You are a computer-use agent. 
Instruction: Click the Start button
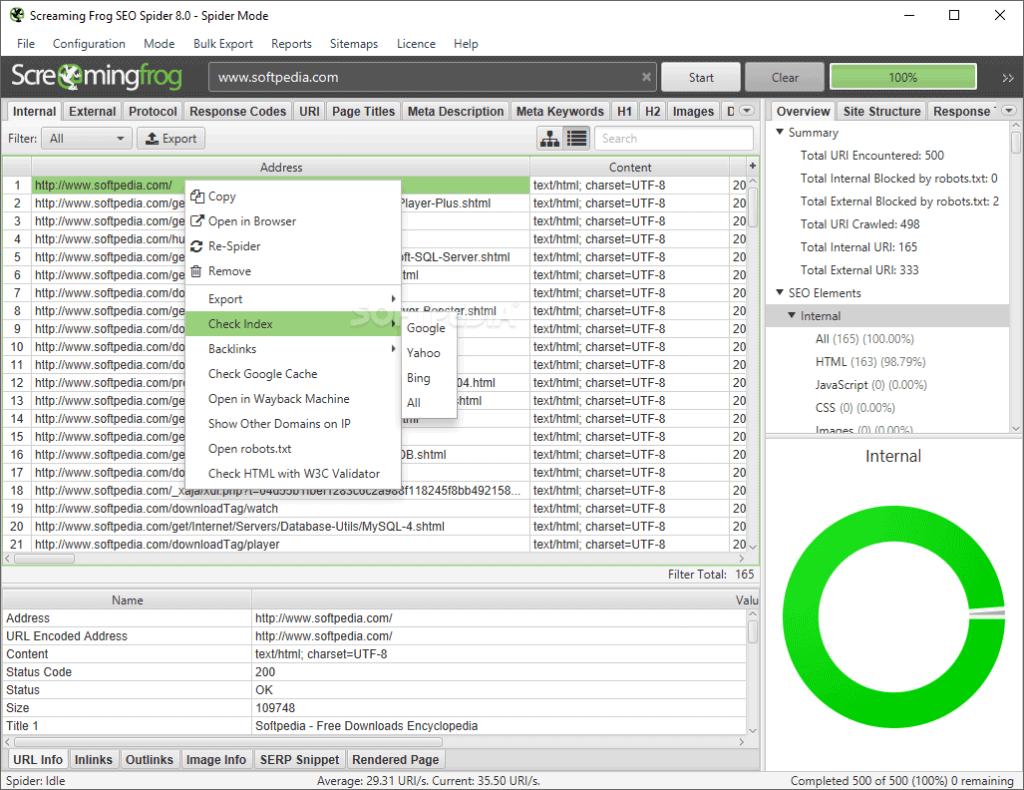pos(701,78)
